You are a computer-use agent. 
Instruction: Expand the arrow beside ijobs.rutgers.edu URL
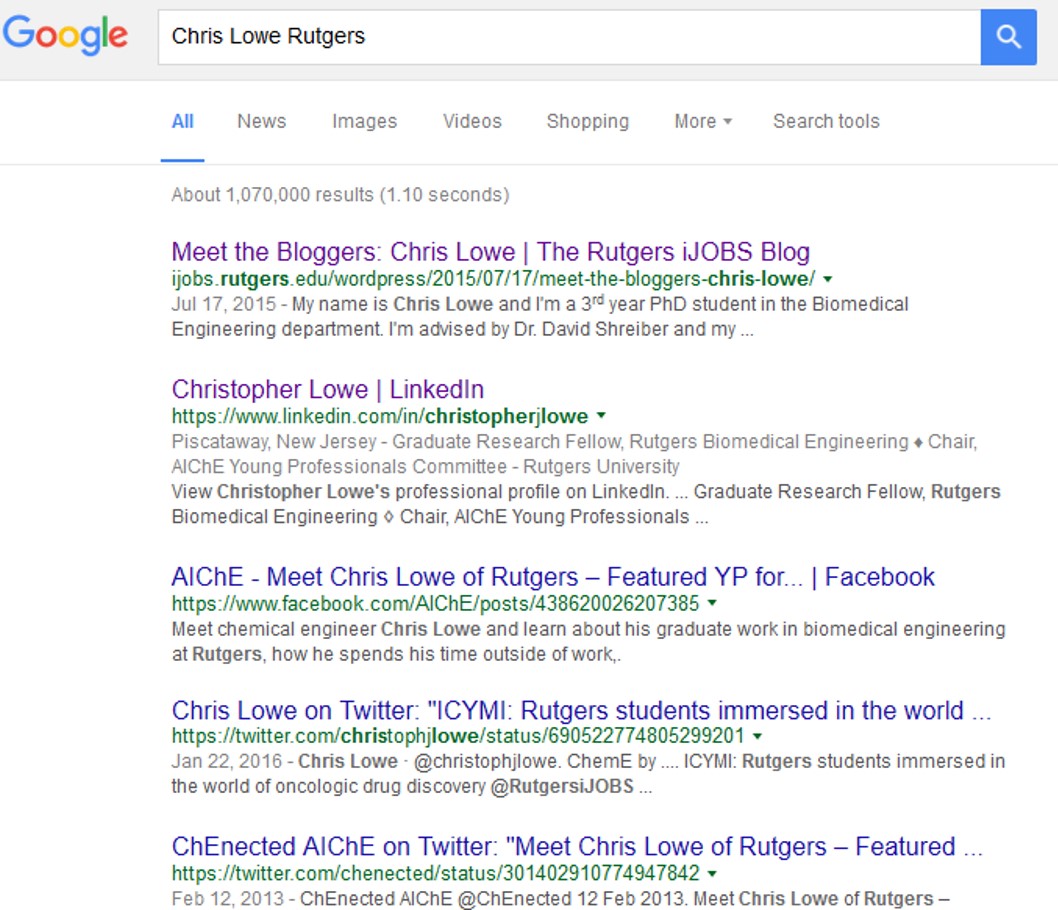click(x=828, y=279)
